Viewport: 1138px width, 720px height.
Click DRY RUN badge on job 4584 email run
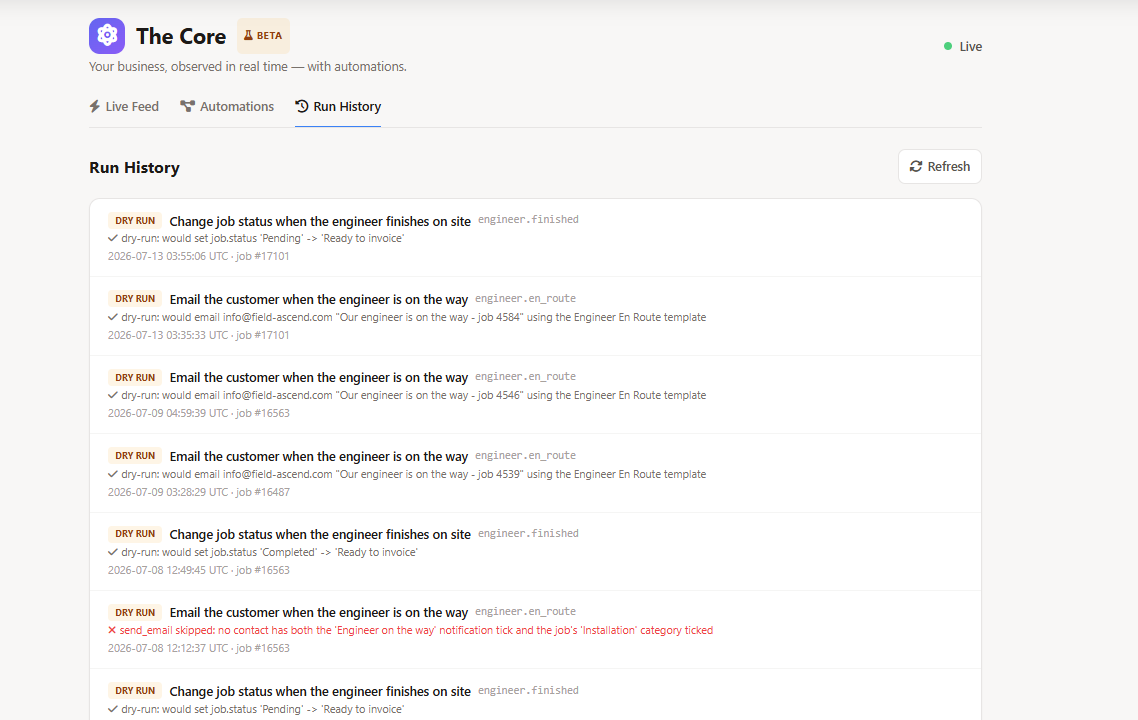[135, 298]
